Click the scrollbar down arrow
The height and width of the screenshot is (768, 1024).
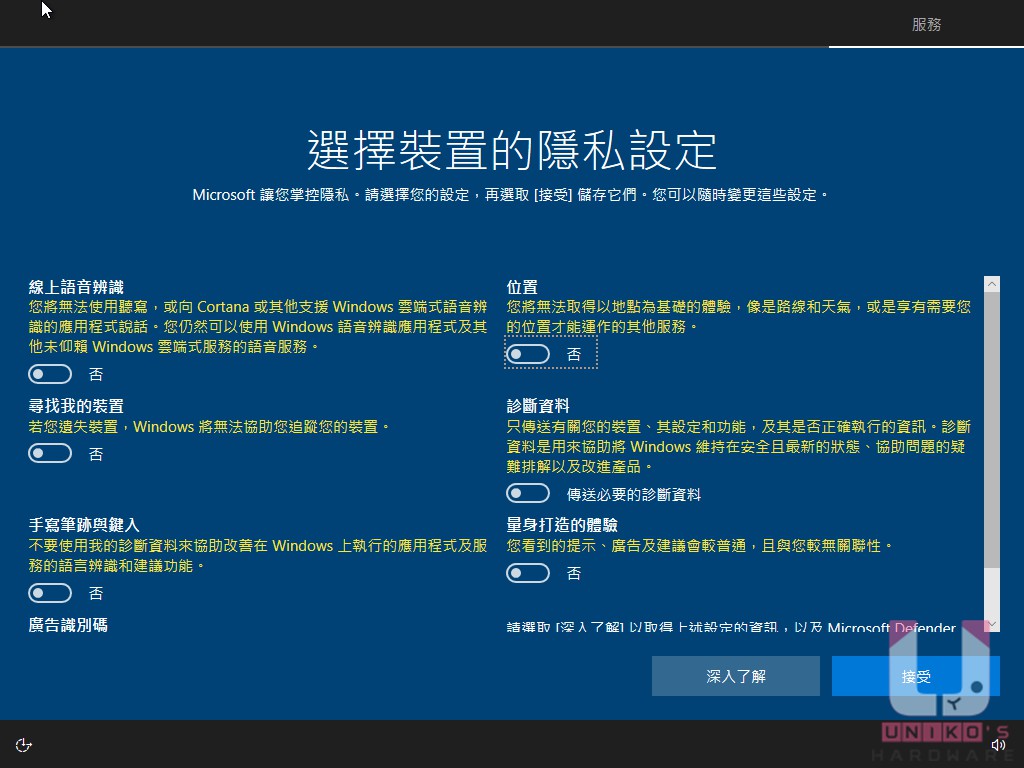tap(991, 624)
